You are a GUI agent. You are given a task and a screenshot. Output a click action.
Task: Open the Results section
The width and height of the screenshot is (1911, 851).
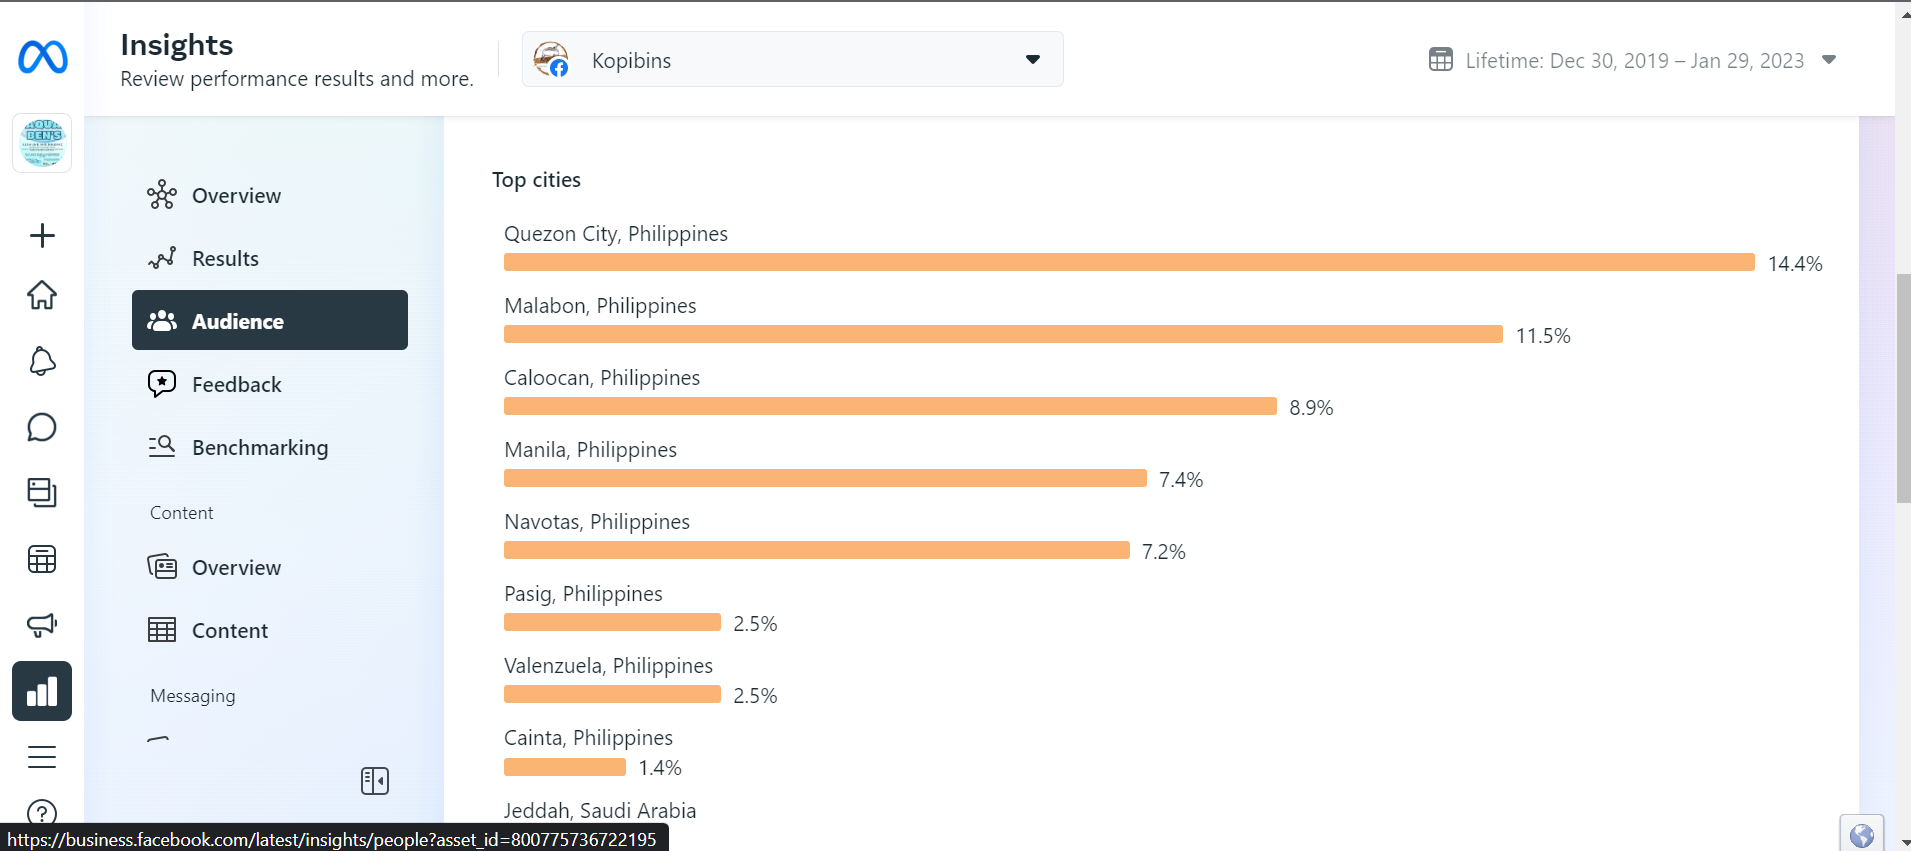(225, 258)
